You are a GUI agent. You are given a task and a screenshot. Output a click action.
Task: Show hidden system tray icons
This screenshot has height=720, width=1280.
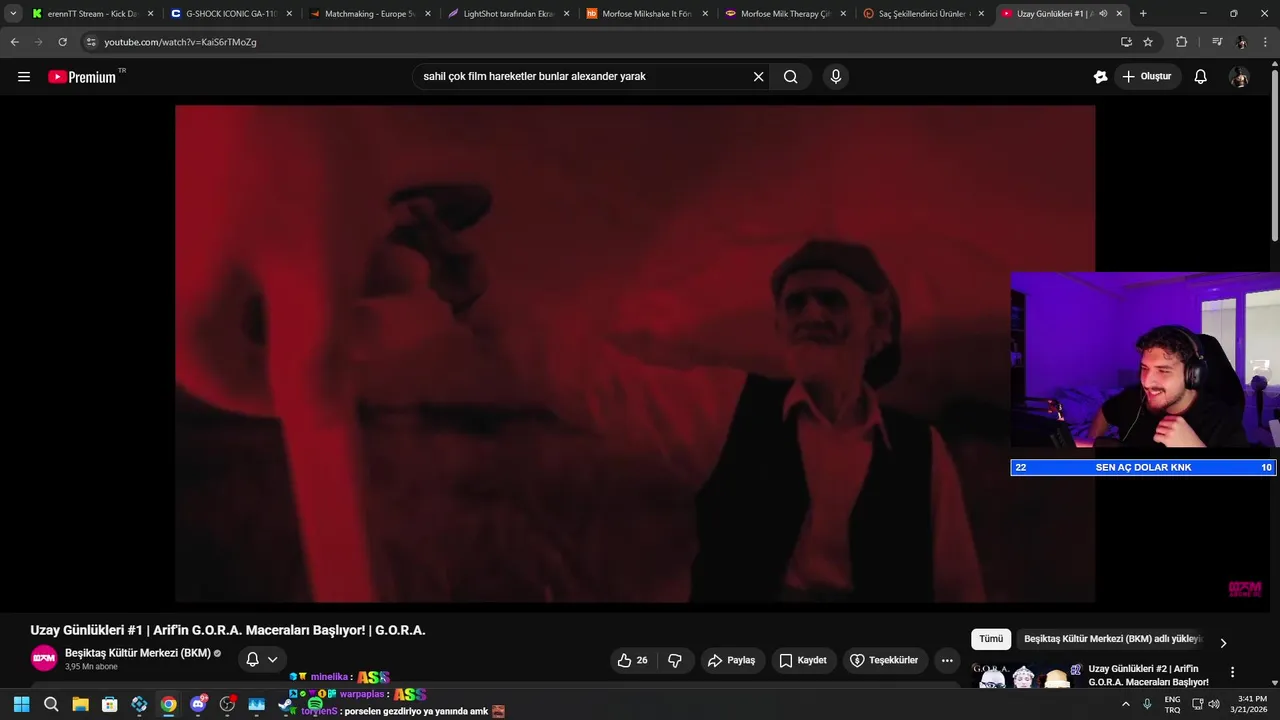(1125, 704)
